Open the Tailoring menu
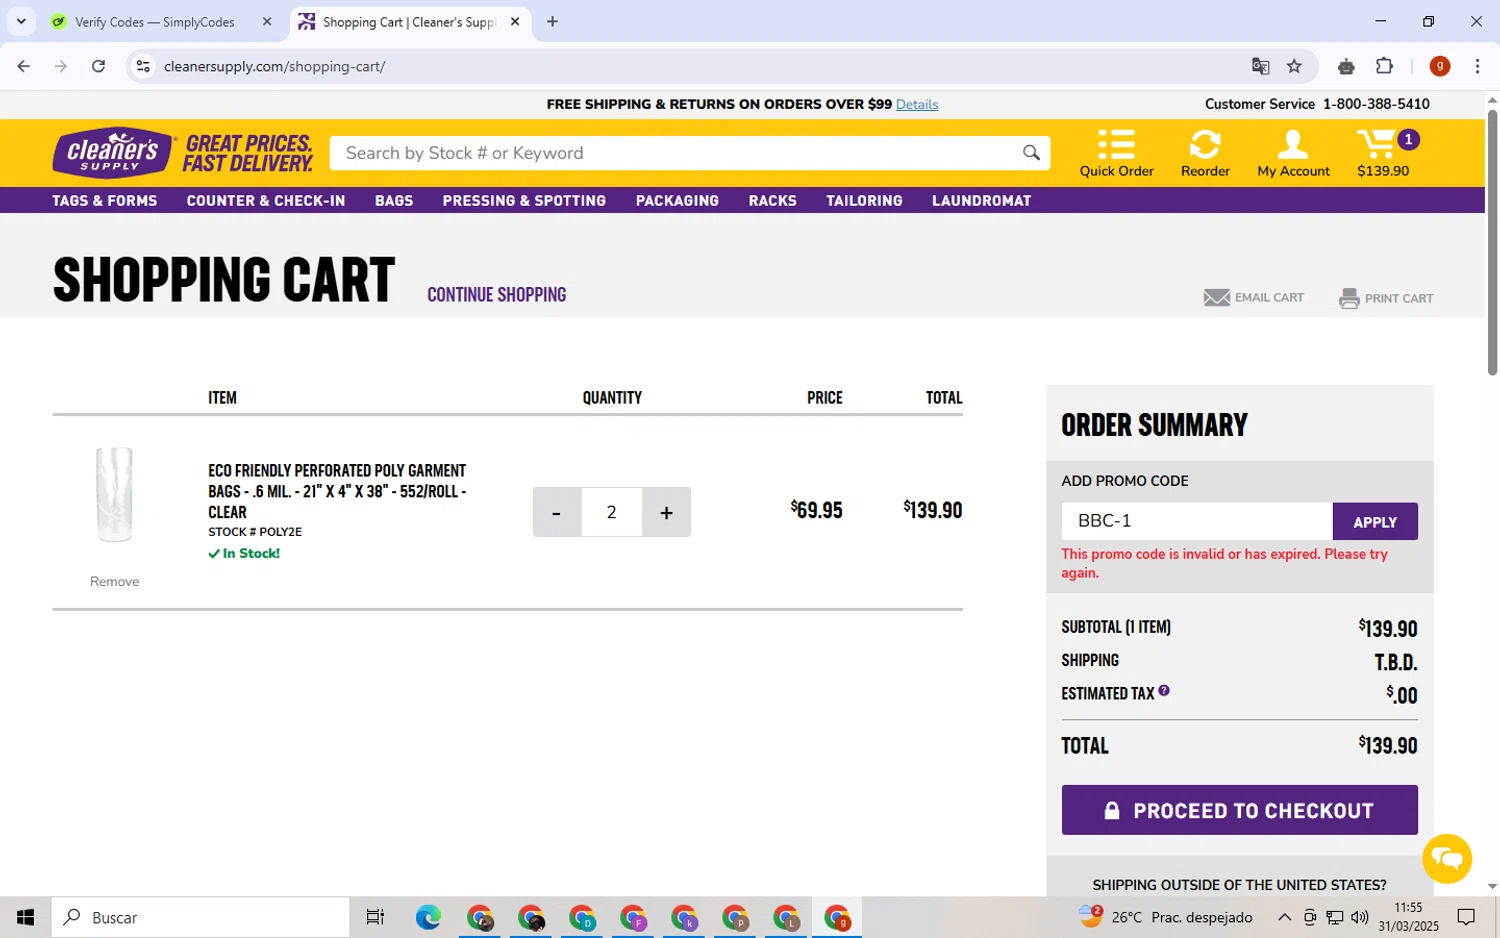Viewport: 1500px width, 938px height. coord(864,201)
